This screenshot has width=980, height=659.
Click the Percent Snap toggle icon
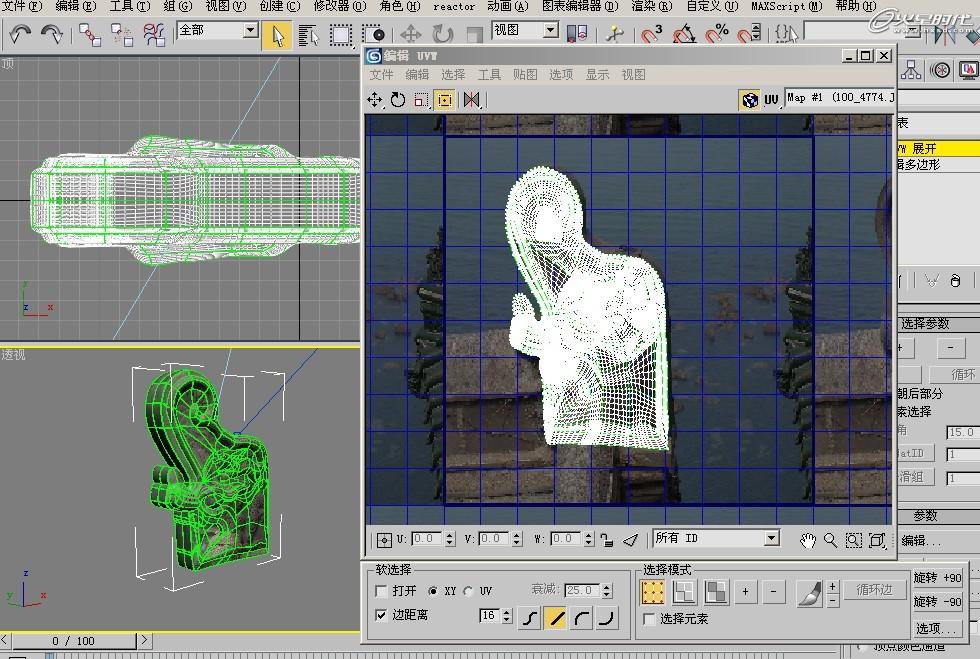(717, 33)
